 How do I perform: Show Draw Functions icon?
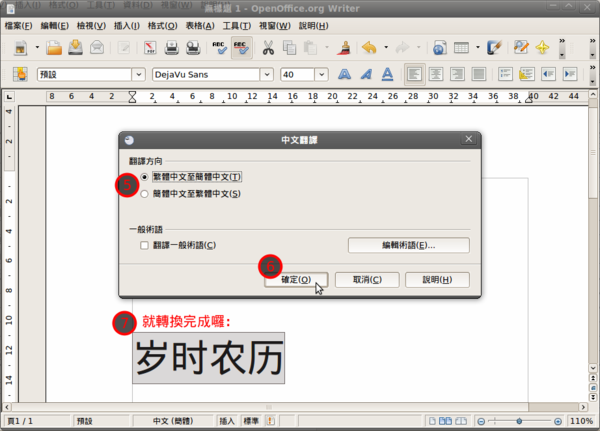click(494, 48)
